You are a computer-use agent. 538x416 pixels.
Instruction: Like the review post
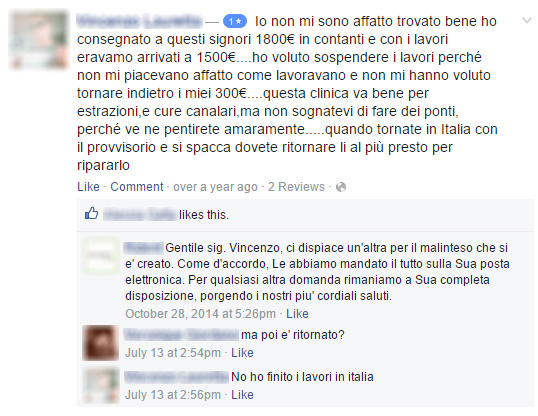(x=88, y=187)
